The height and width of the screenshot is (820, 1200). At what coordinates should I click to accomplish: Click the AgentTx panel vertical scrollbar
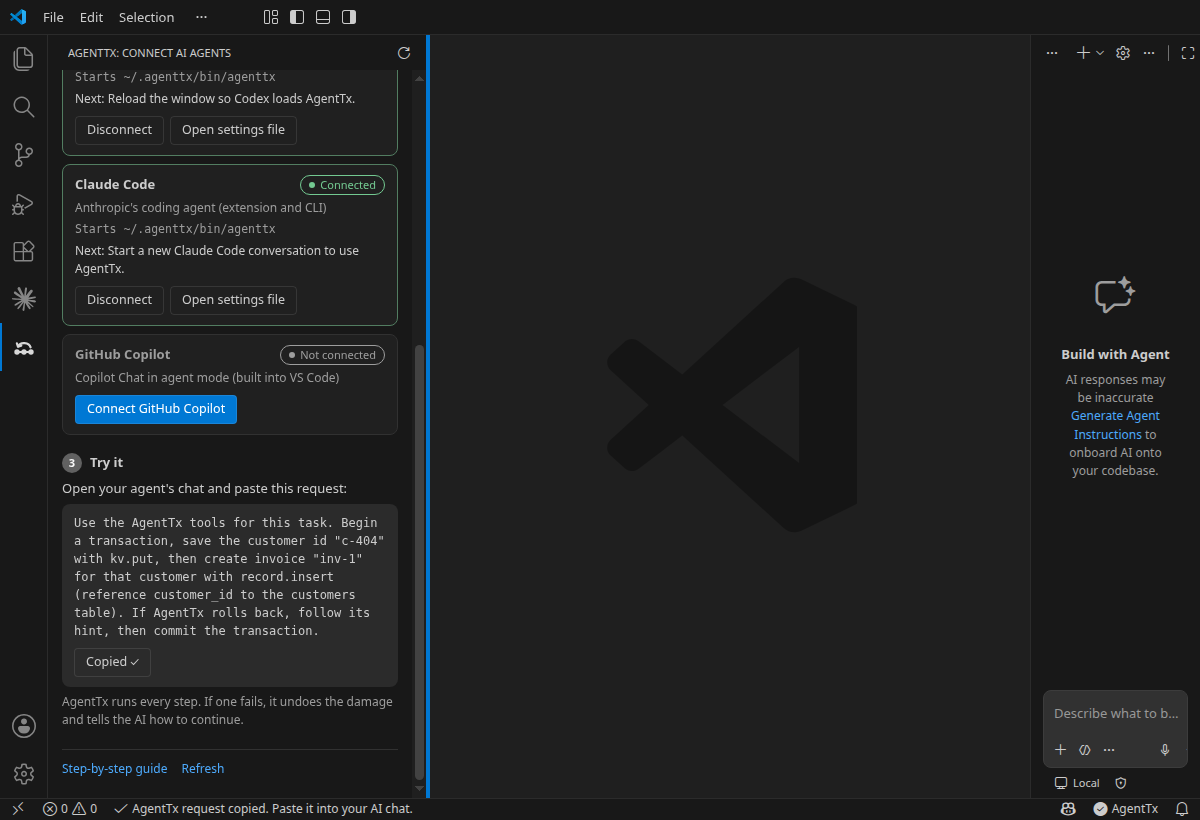[x=419, y=562]
